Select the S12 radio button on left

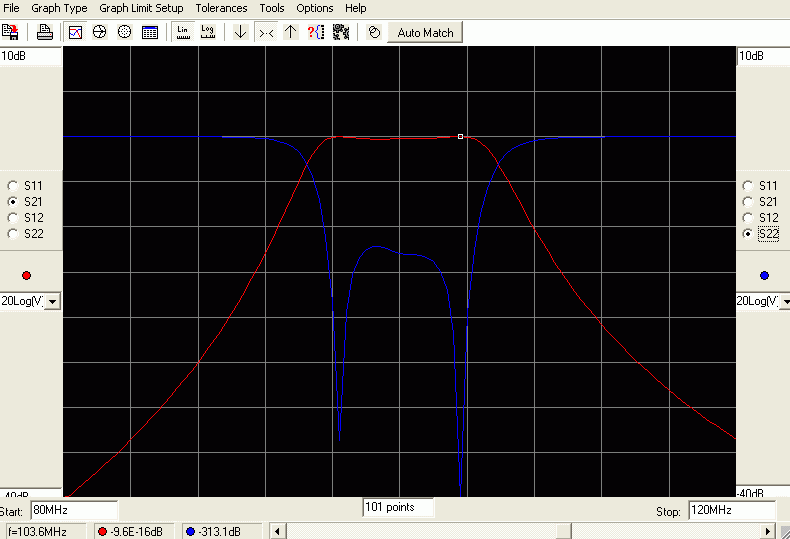(13, 218)
